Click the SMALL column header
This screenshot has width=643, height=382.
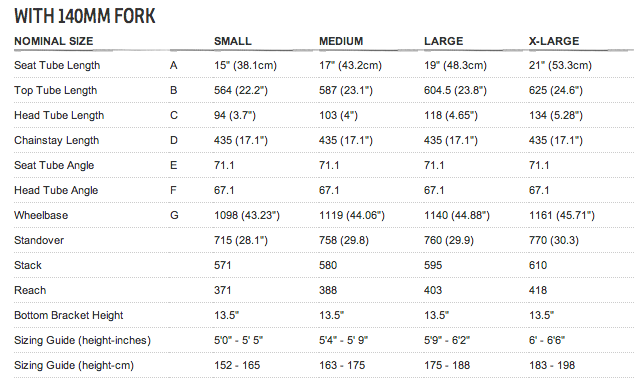(x=233, y=41)
